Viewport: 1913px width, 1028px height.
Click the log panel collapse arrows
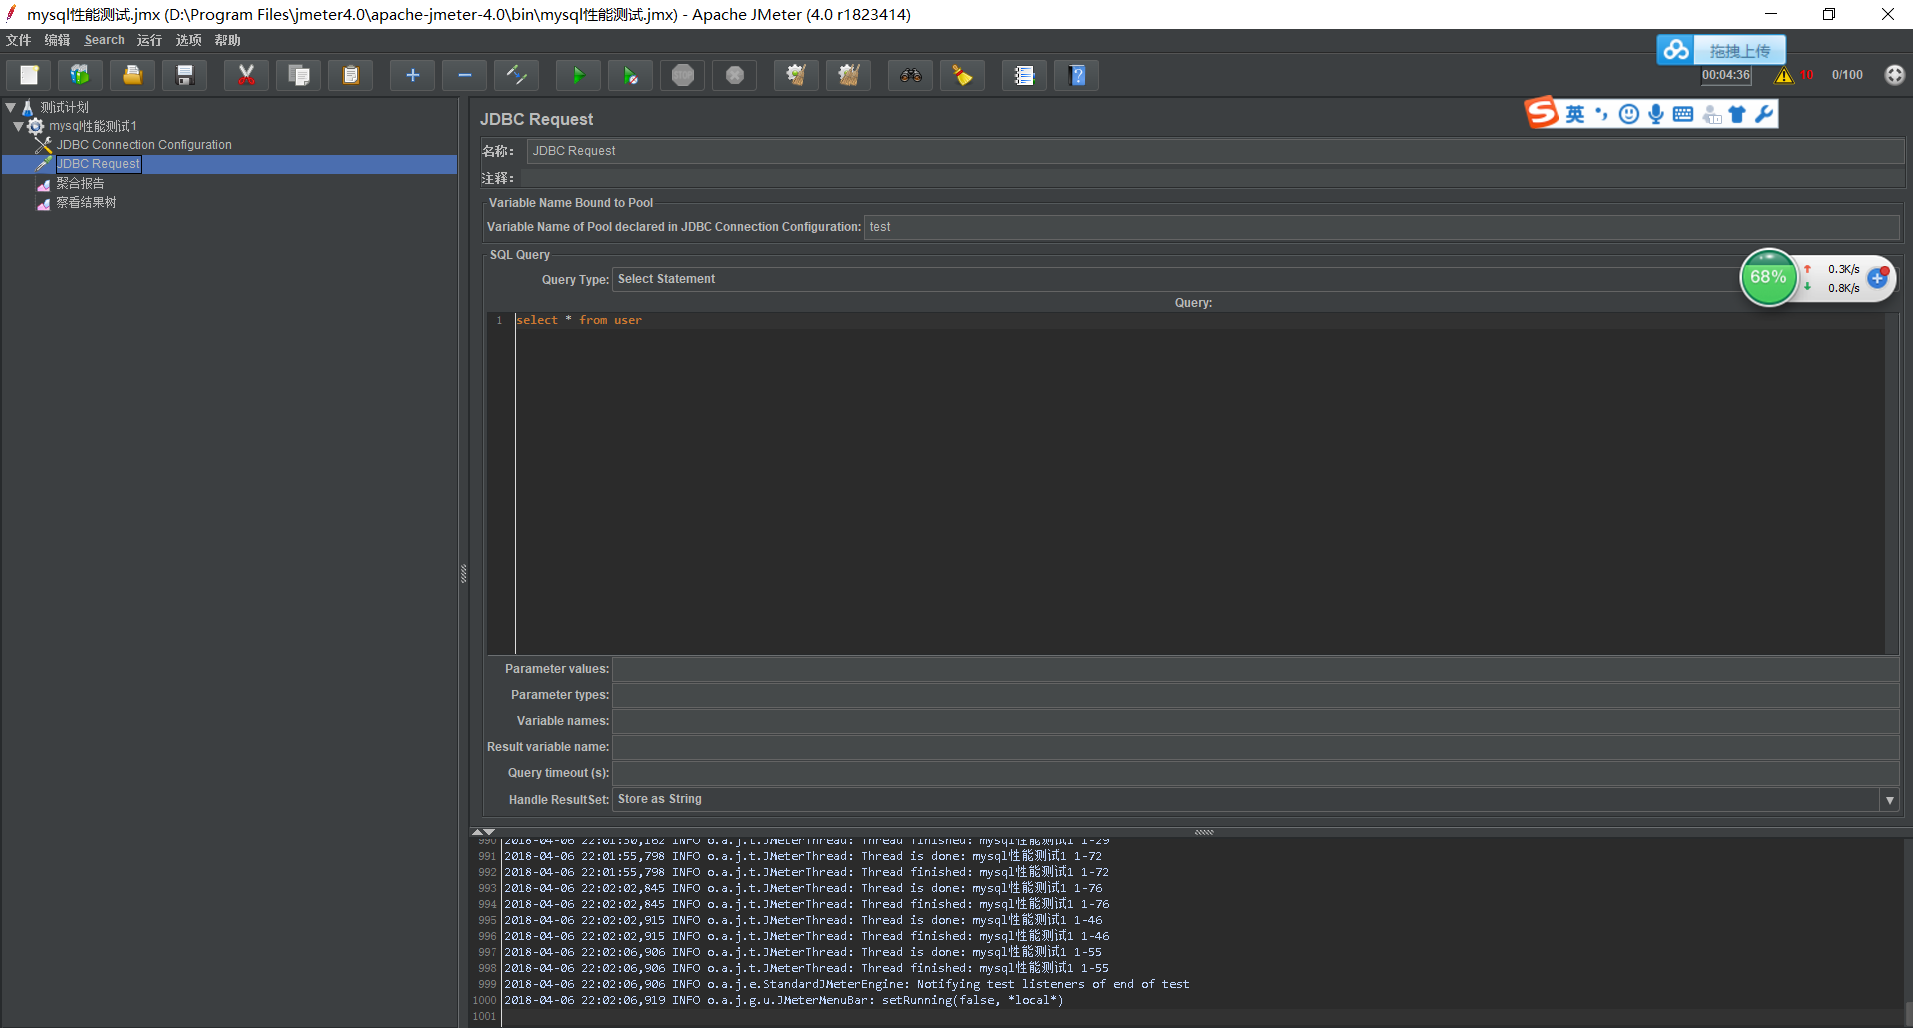[x=483, y=832]
